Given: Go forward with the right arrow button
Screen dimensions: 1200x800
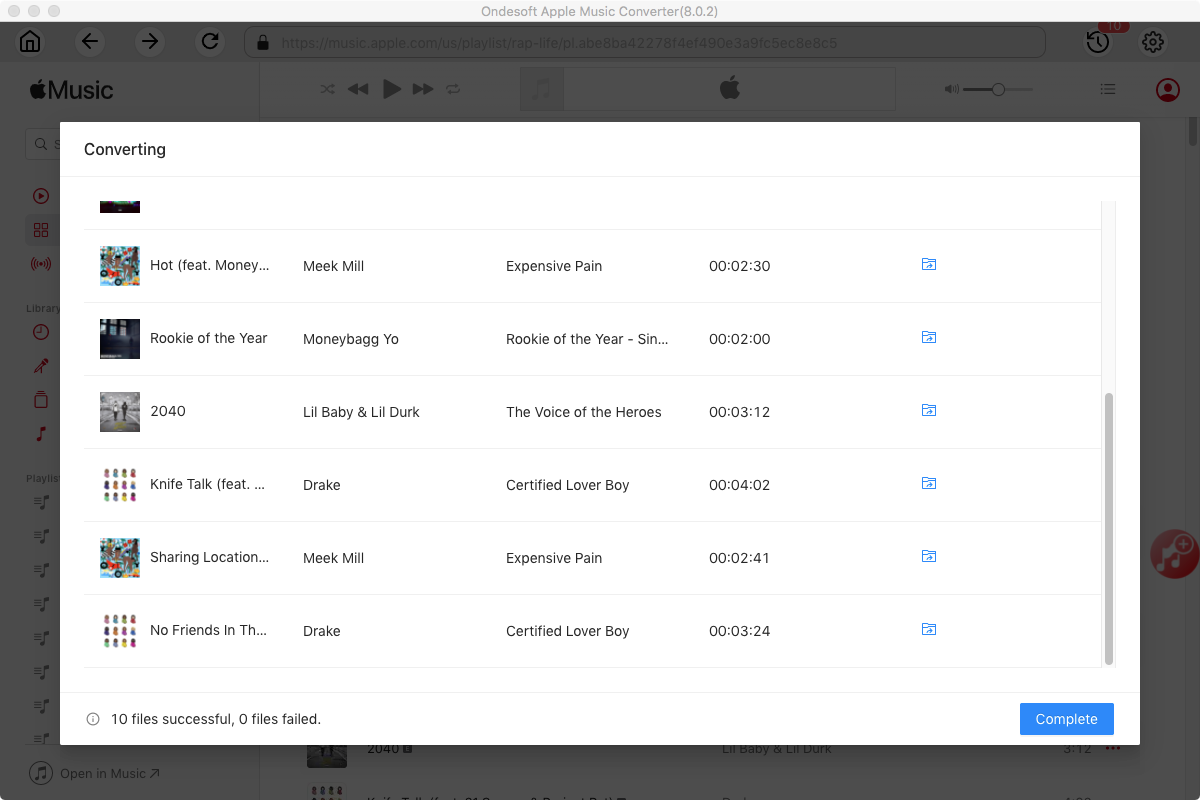Looking at the screenshot, I should coord(150,42).
